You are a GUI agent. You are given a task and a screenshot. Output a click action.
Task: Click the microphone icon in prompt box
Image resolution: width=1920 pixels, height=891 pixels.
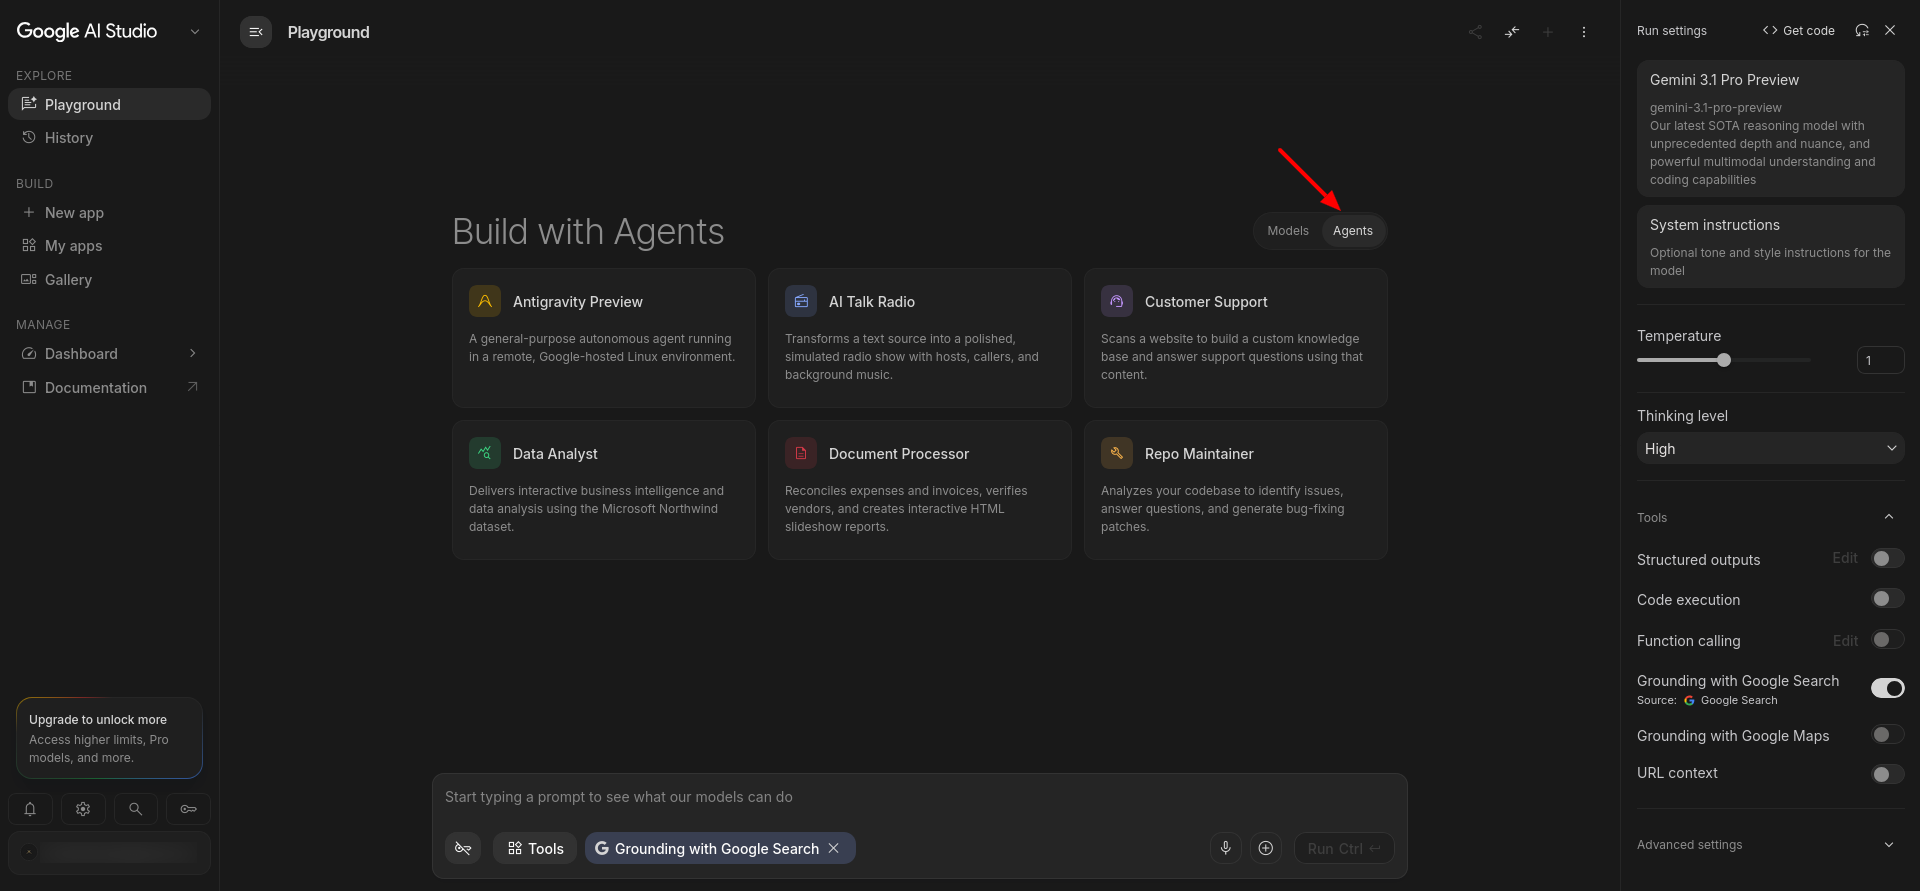[x=1226, y=848]
